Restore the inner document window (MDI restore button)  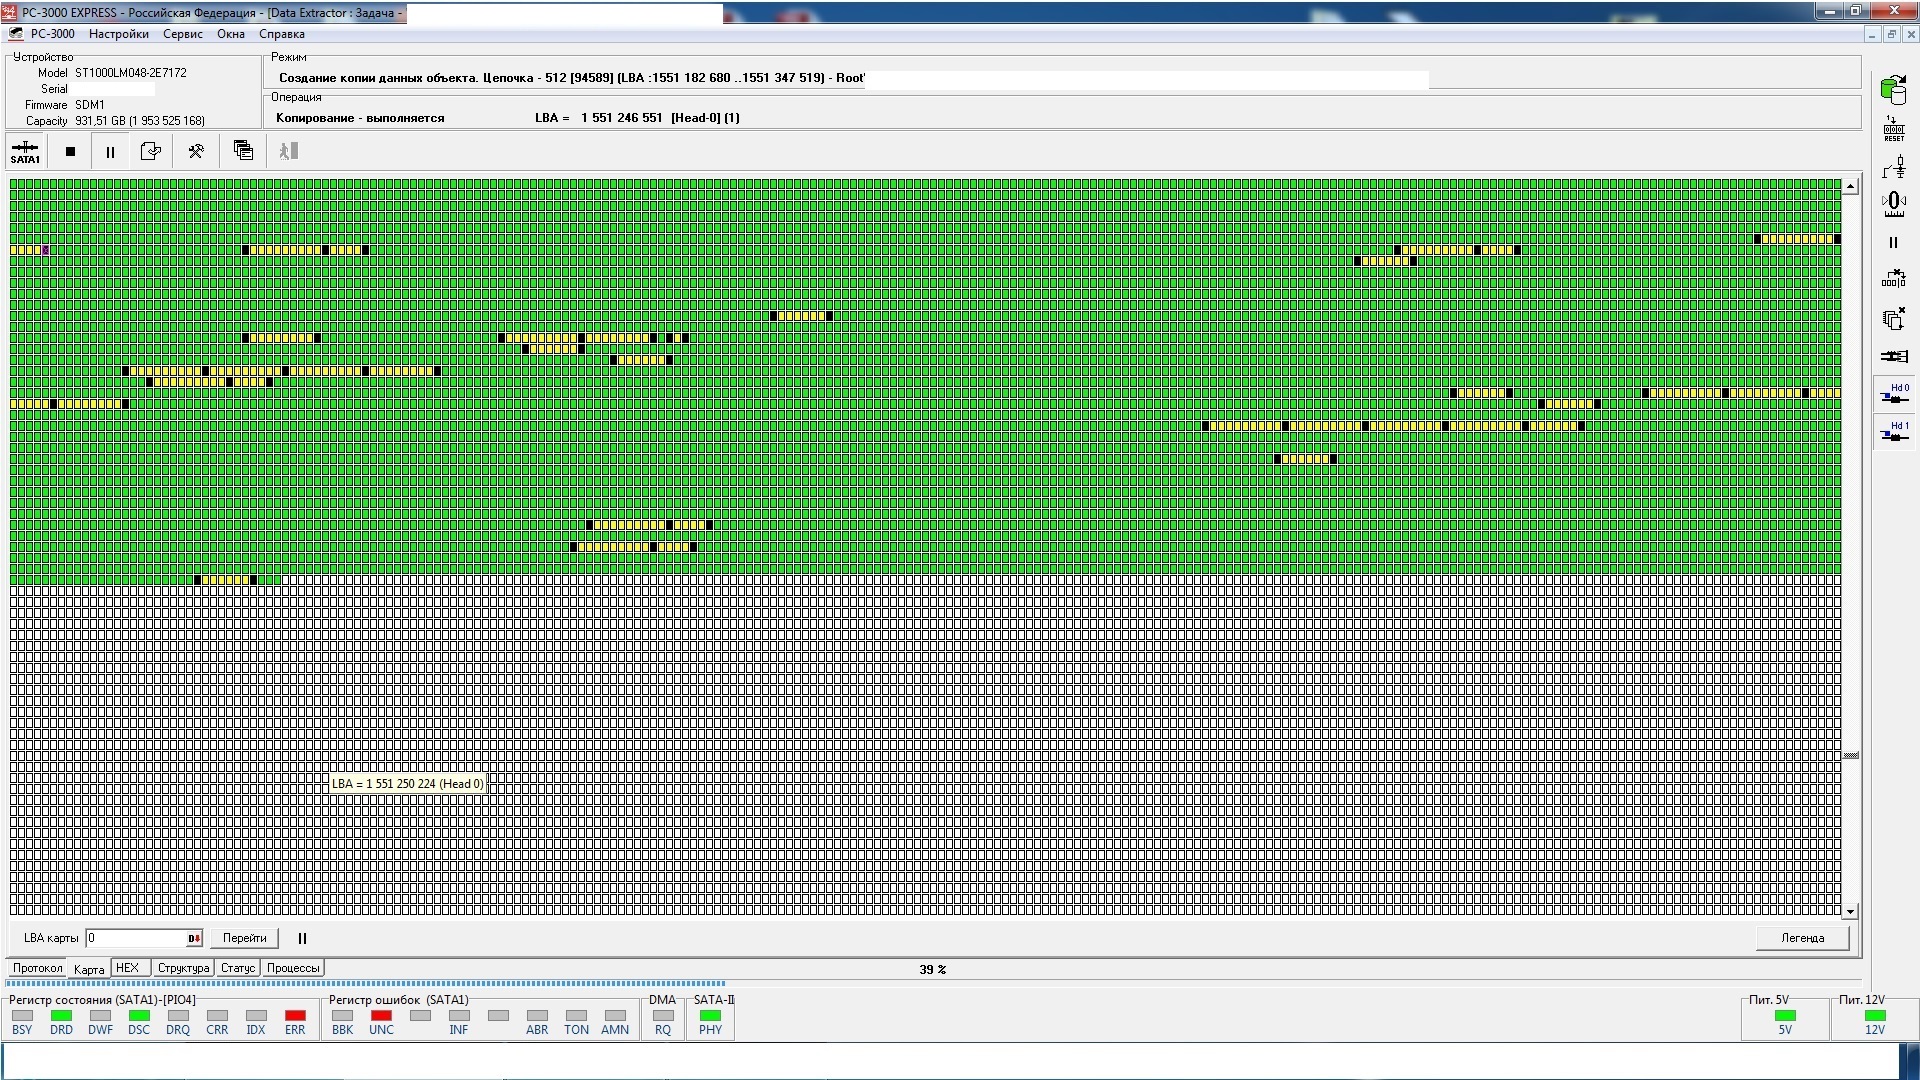coord(1891,34)
